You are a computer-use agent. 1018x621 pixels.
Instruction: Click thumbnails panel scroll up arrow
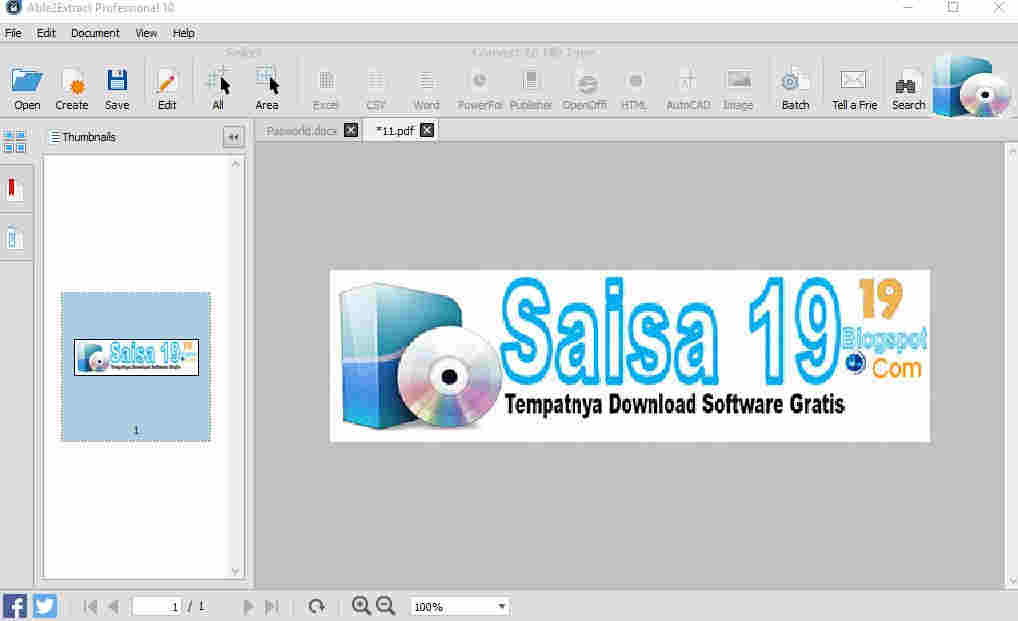click(x=236, y=164)
